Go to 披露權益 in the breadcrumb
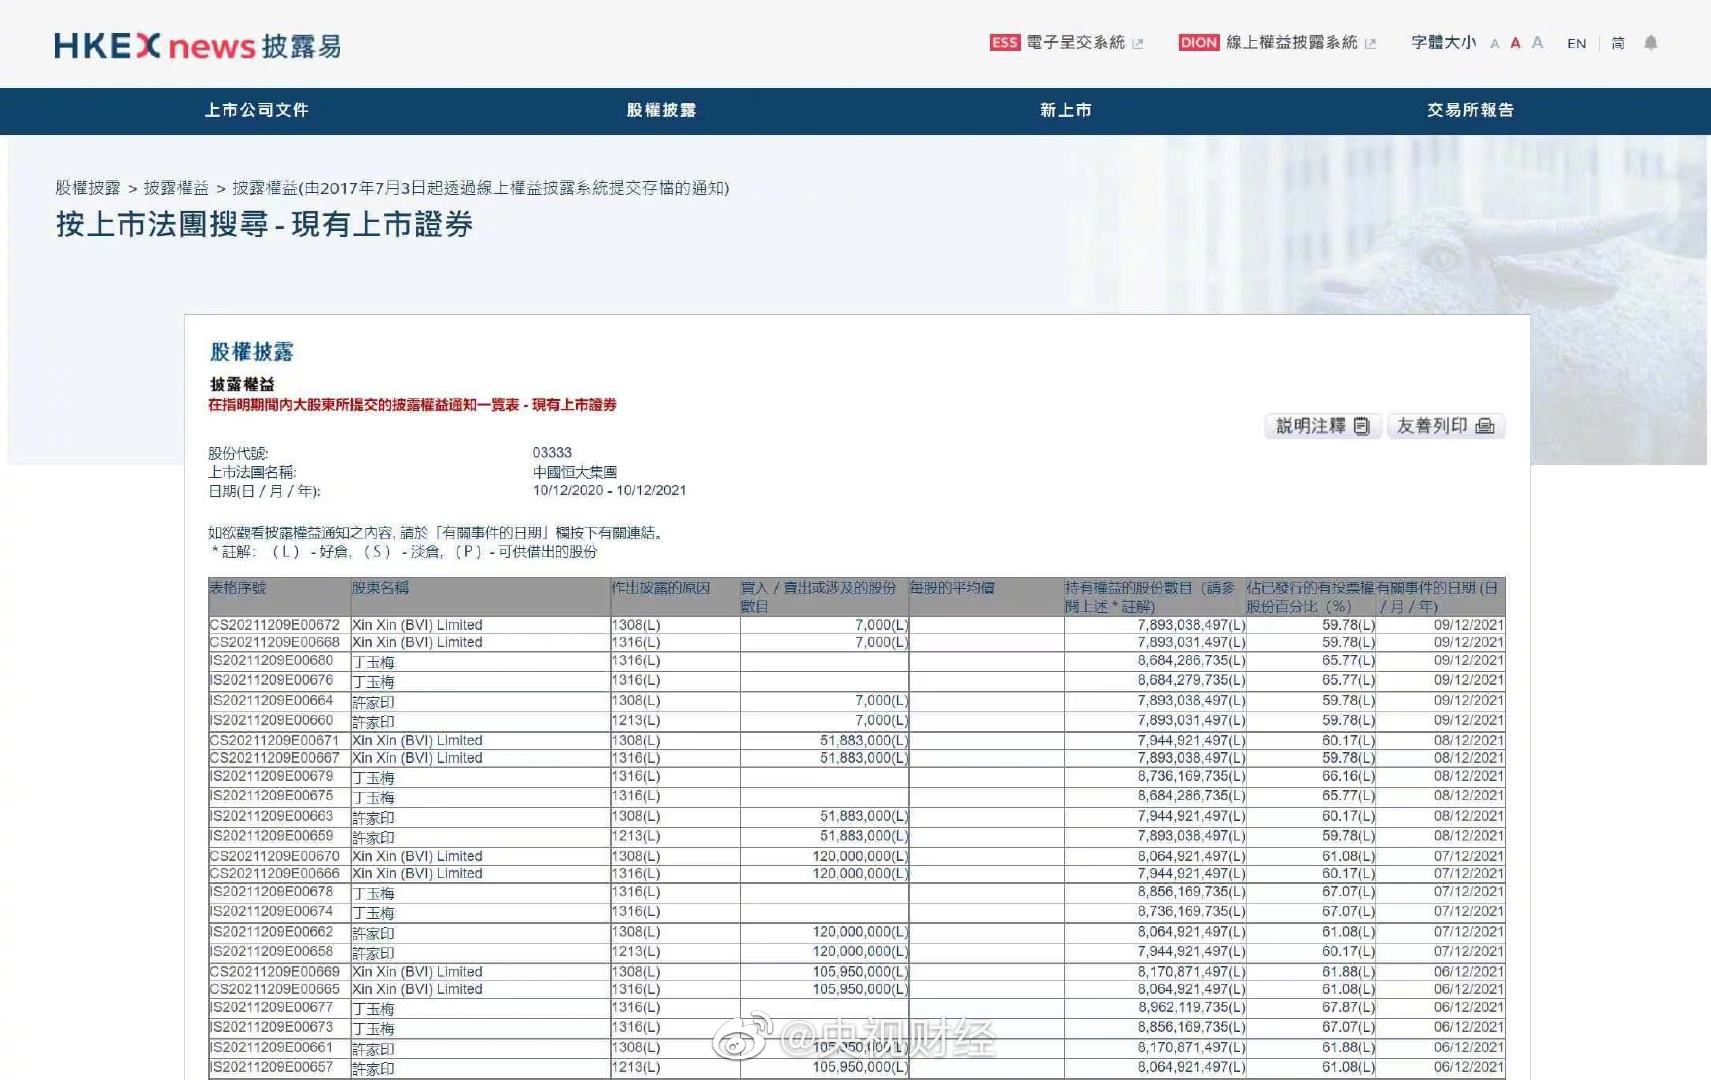The width and height of the screenshot is (1711, 1080). pos(176,188)
